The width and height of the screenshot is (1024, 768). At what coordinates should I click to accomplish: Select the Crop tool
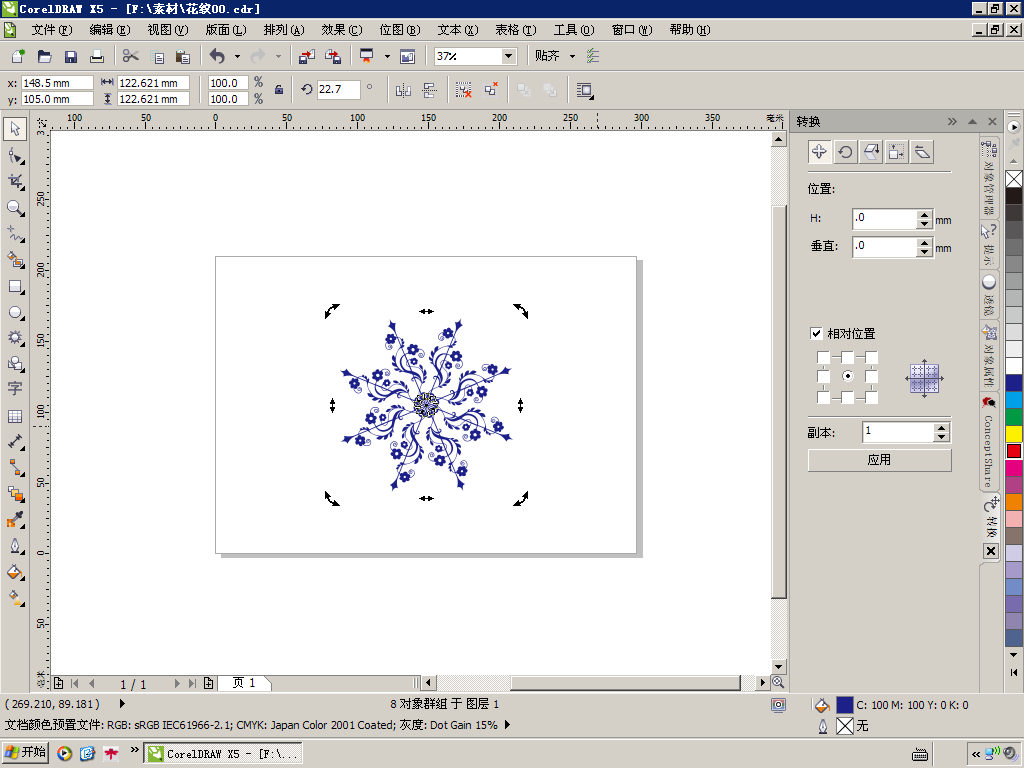click(15, 182)
